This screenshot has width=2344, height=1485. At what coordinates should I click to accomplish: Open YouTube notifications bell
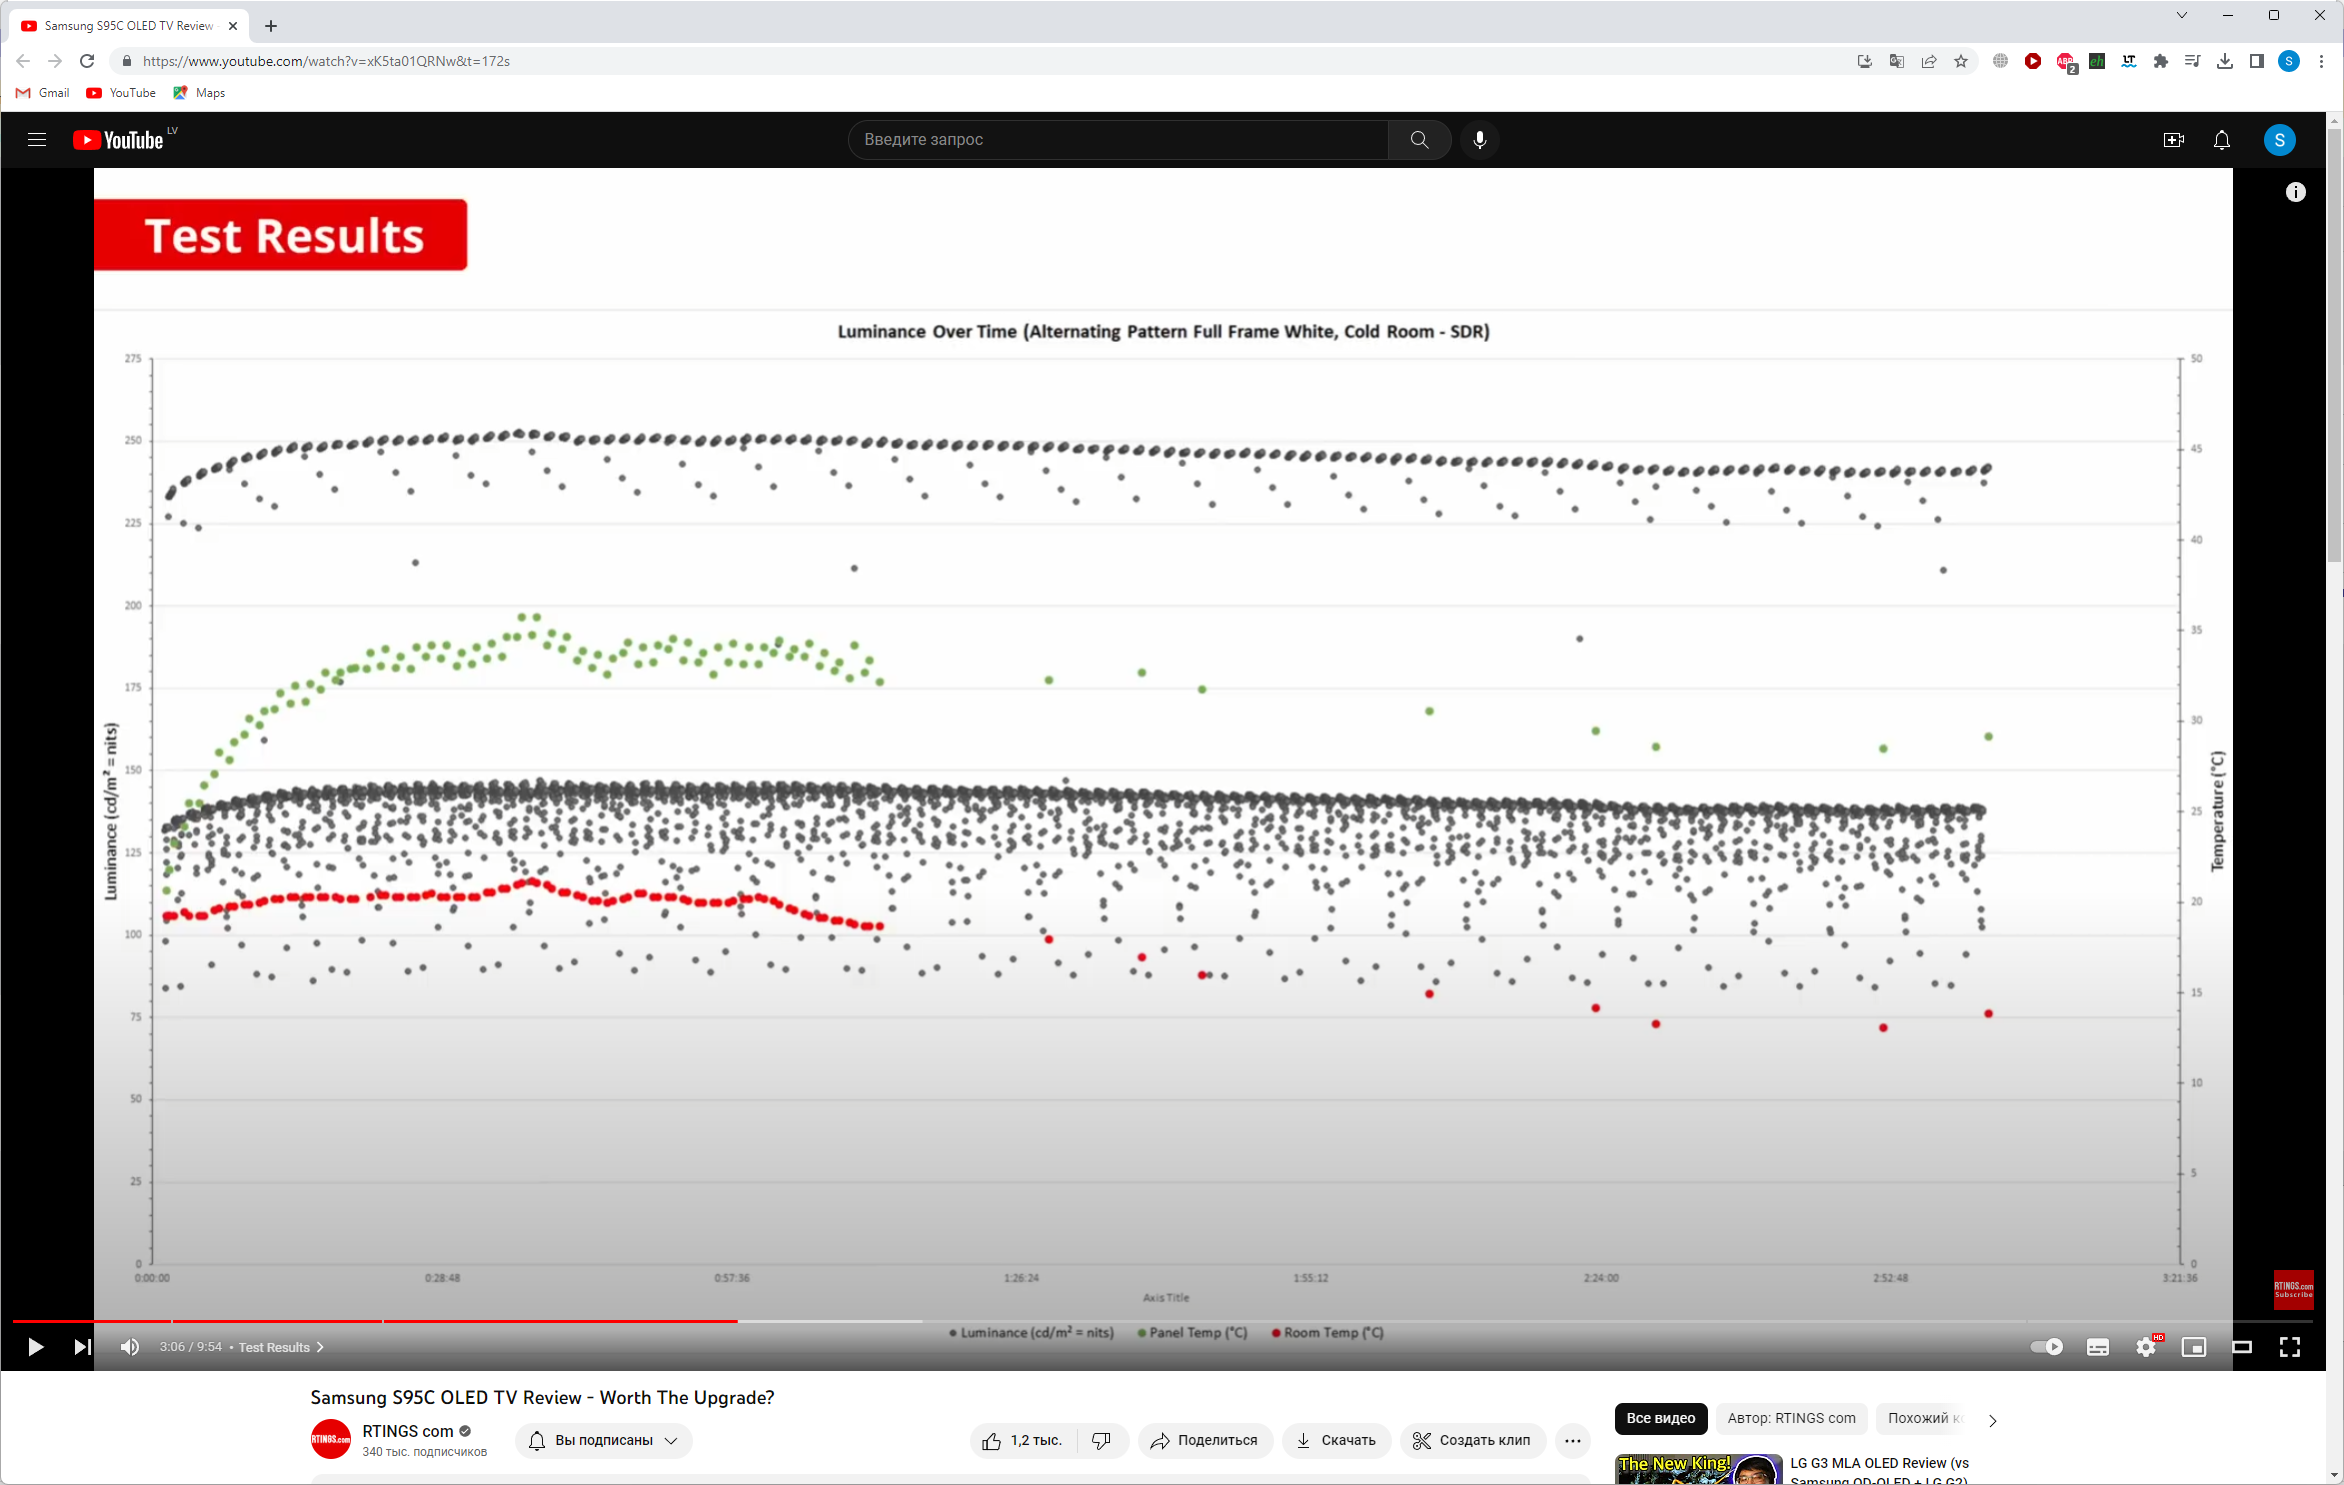tap(2221, 140)
